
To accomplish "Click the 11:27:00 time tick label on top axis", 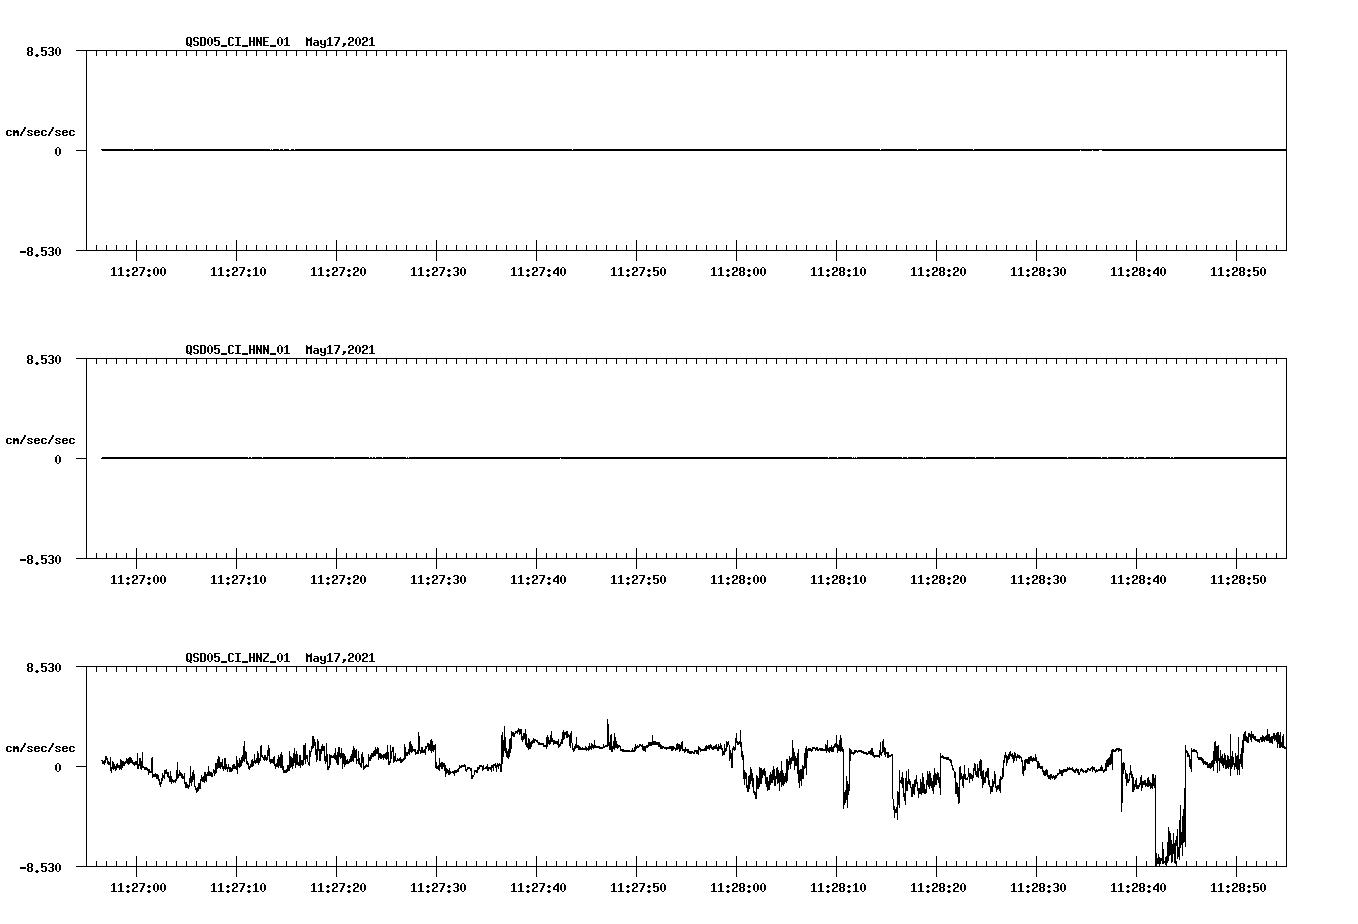I will [140, 269].
